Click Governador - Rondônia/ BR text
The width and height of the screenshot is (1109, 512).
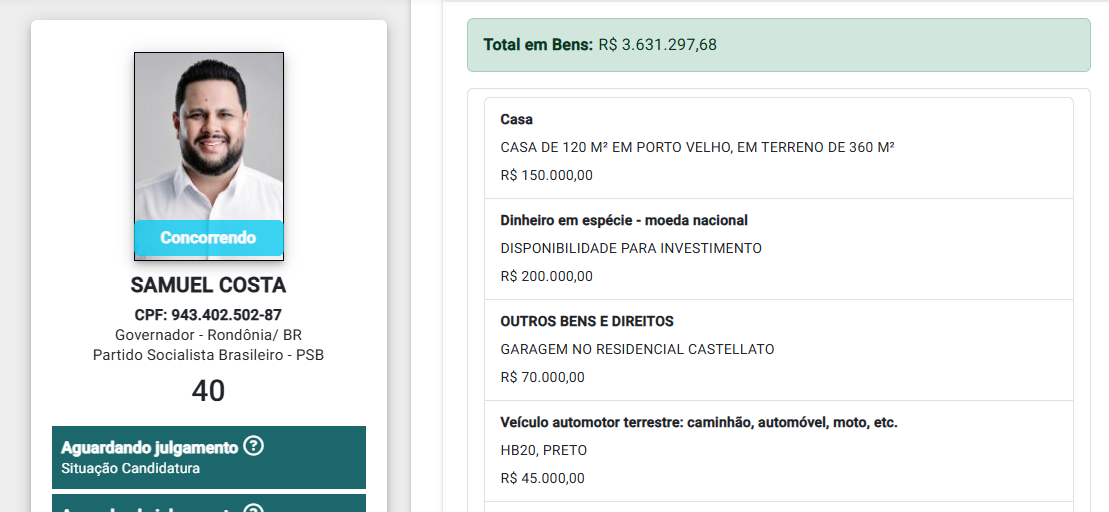tap(209, 335)
